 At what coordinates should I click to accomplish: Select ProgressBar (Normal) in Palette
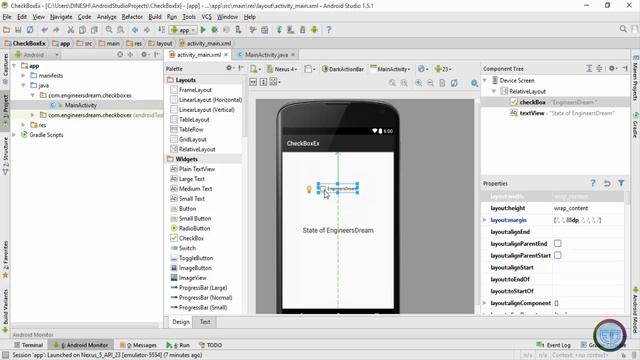coord(201,298)
